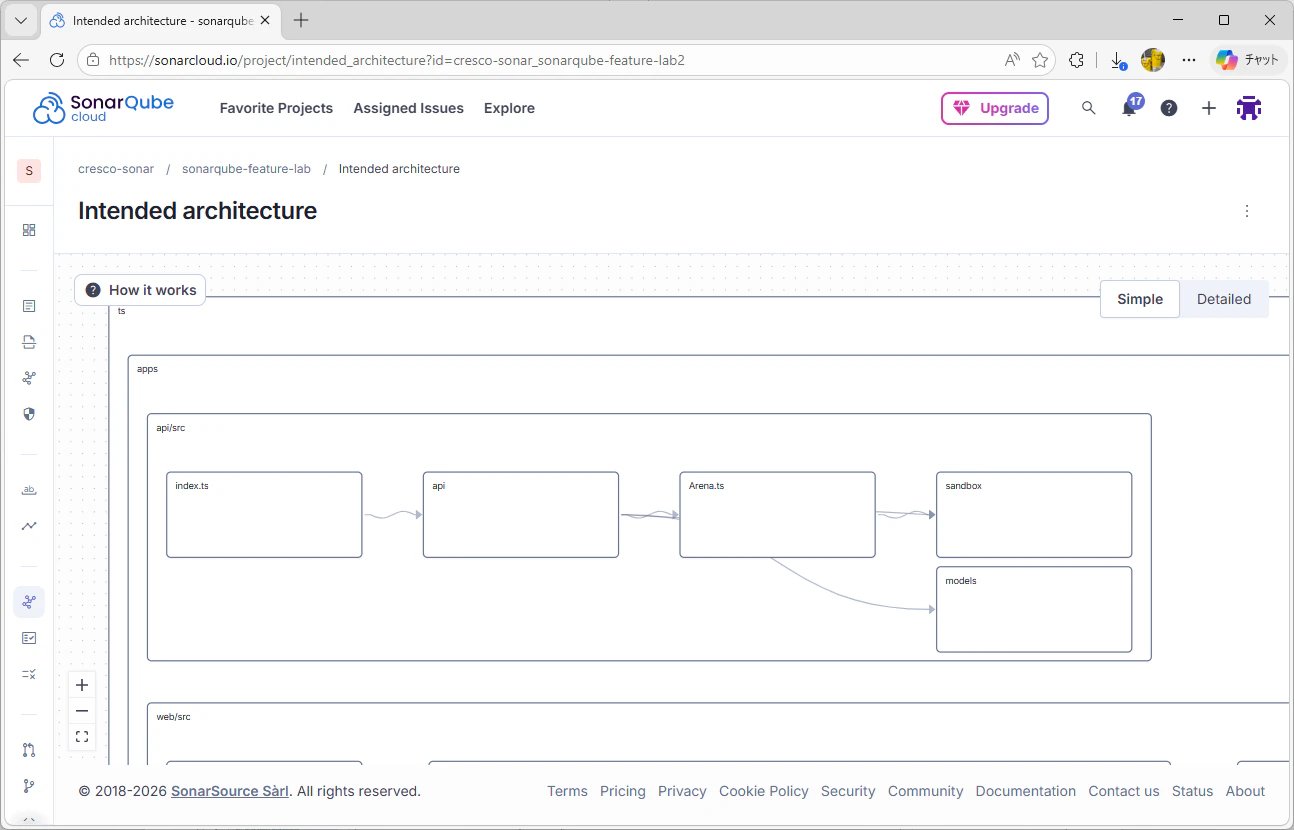Click the checklist icon below the highlighted architecture icon
Screen dimensions: 1294x830
[29, 638]
